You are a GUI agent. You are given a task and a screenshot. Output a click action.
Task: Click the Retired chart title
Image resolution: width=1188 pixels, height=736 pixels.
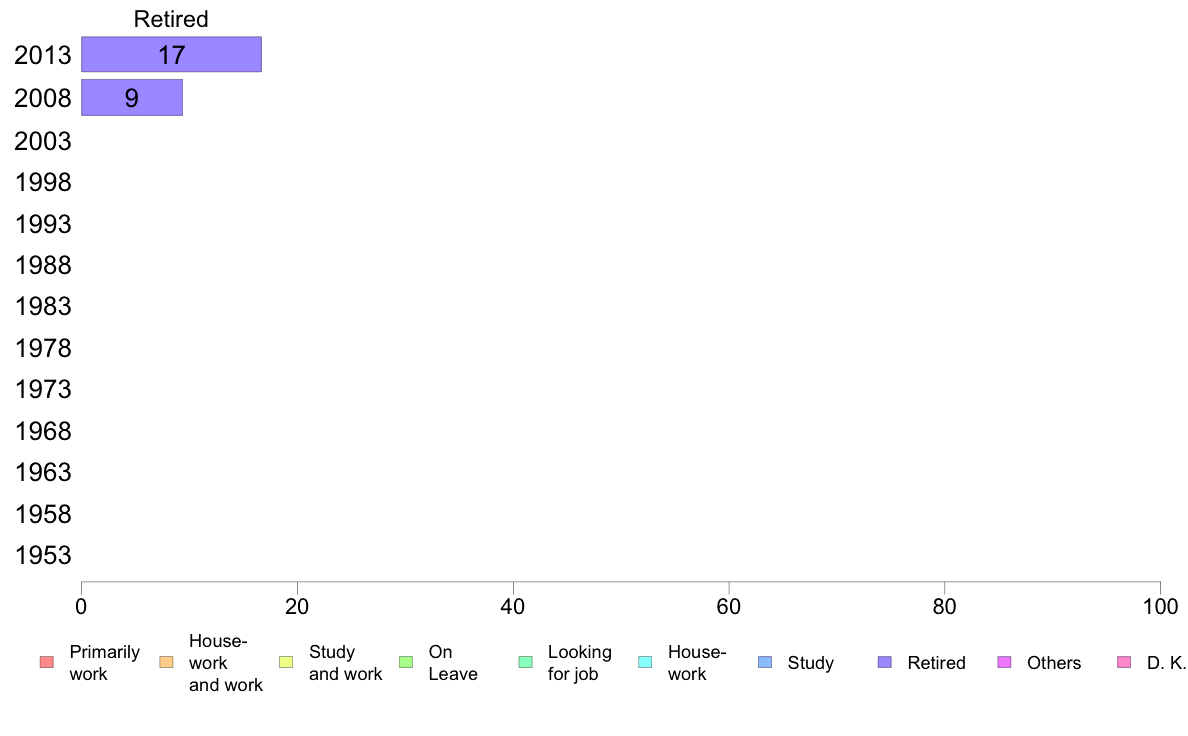171,19
